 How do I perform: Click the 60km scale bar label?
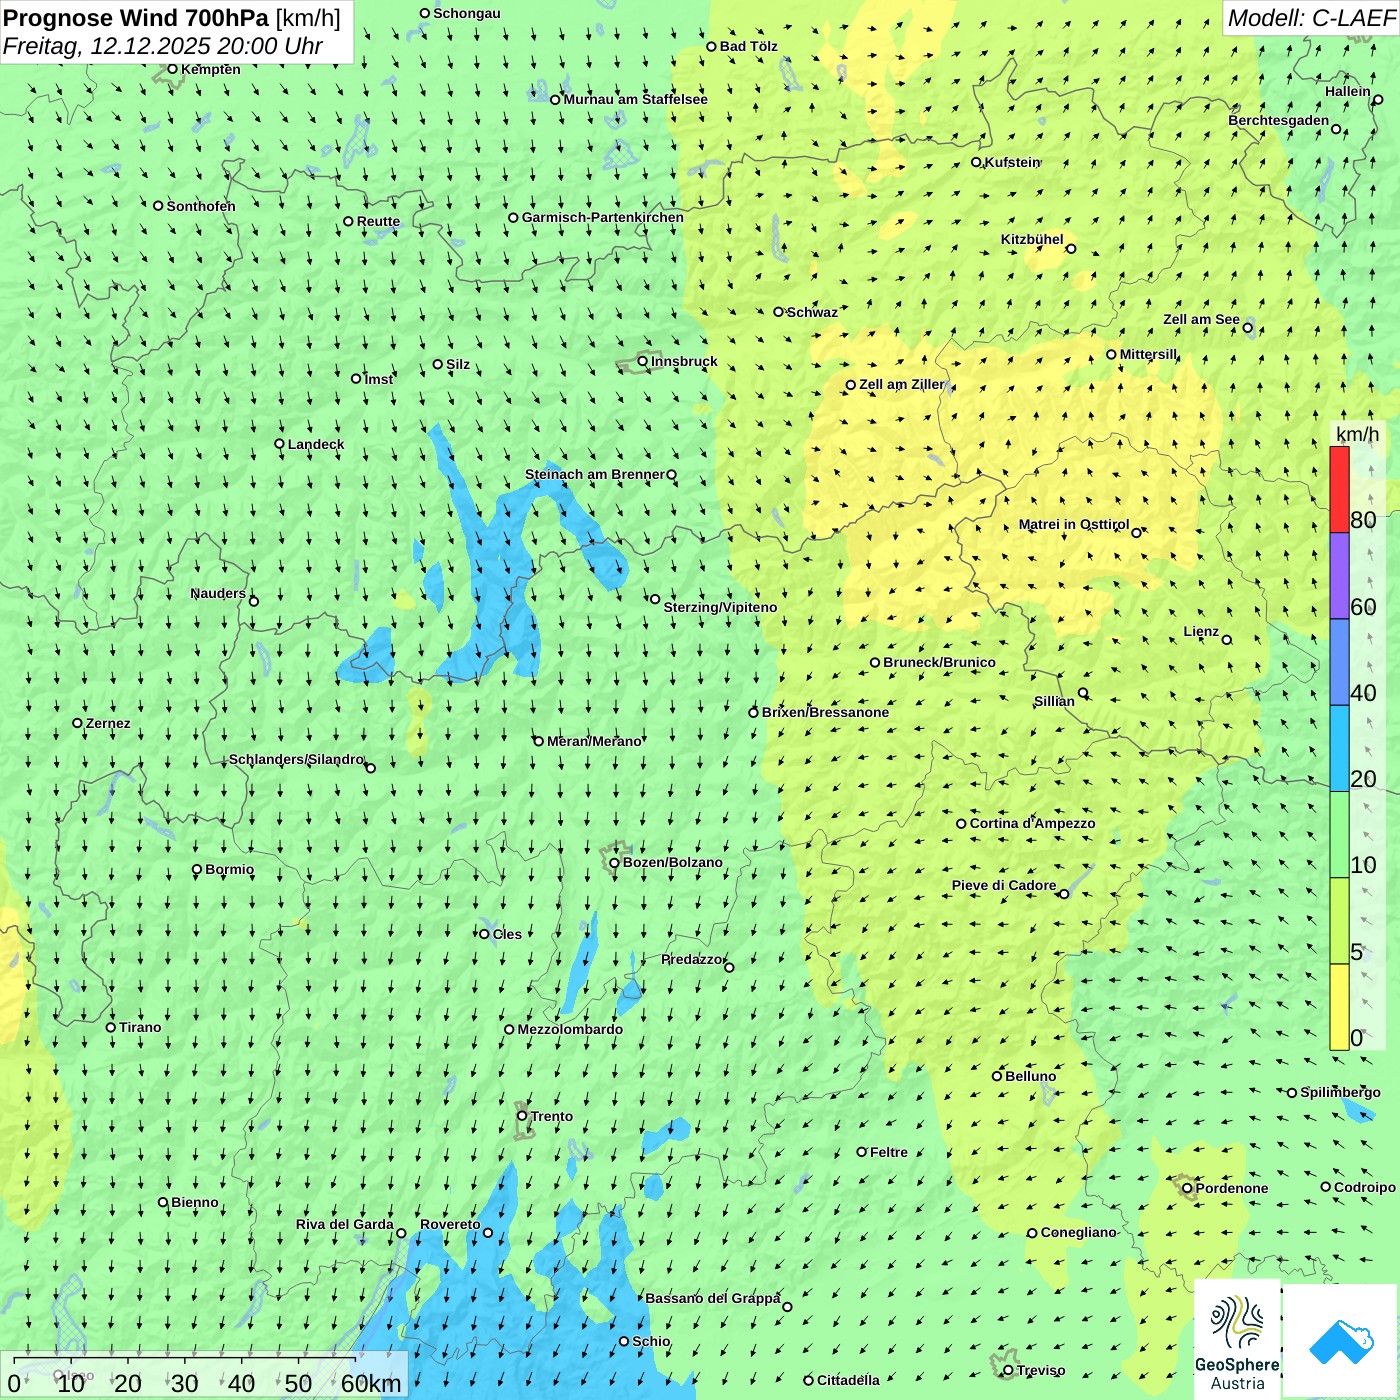coord(371,1383)
